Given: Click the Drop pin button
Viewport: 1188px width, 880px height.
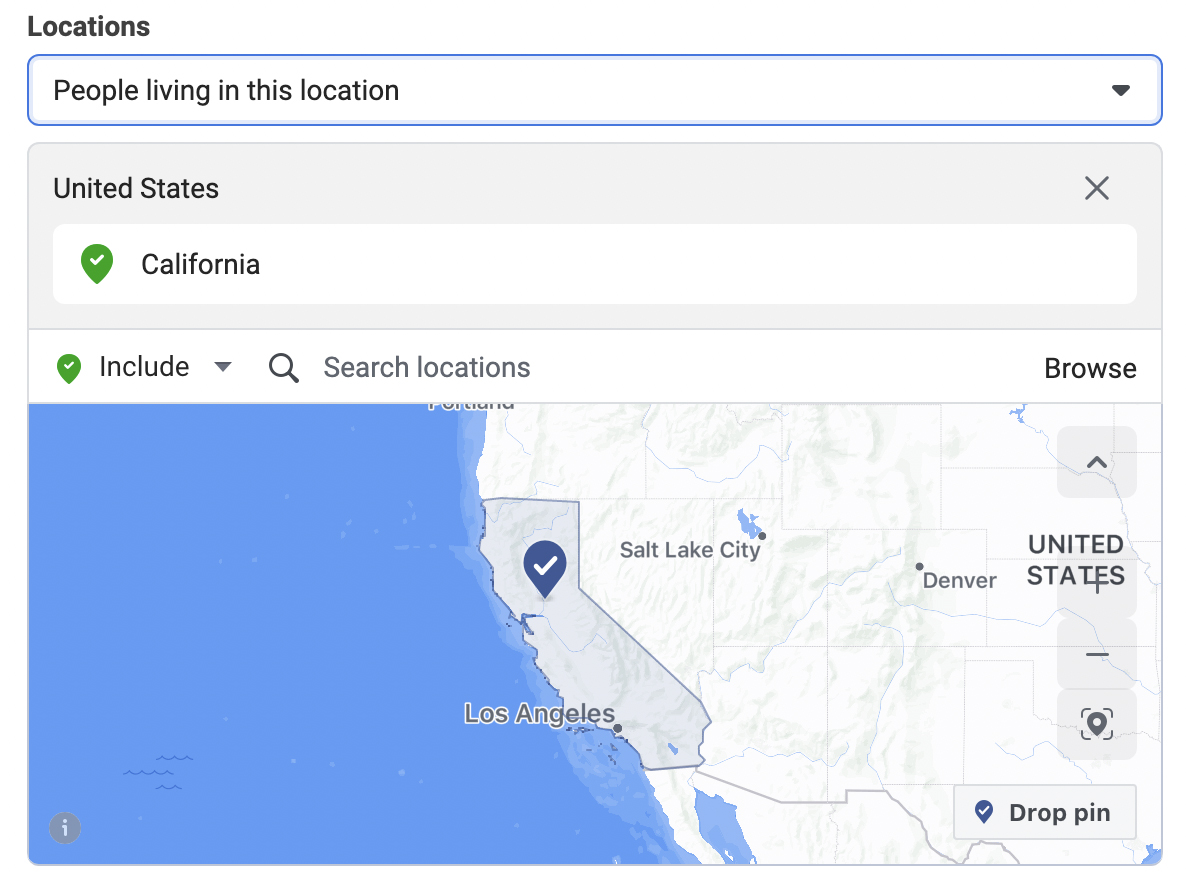Looking at the screenshot, I should [1045, 812].
